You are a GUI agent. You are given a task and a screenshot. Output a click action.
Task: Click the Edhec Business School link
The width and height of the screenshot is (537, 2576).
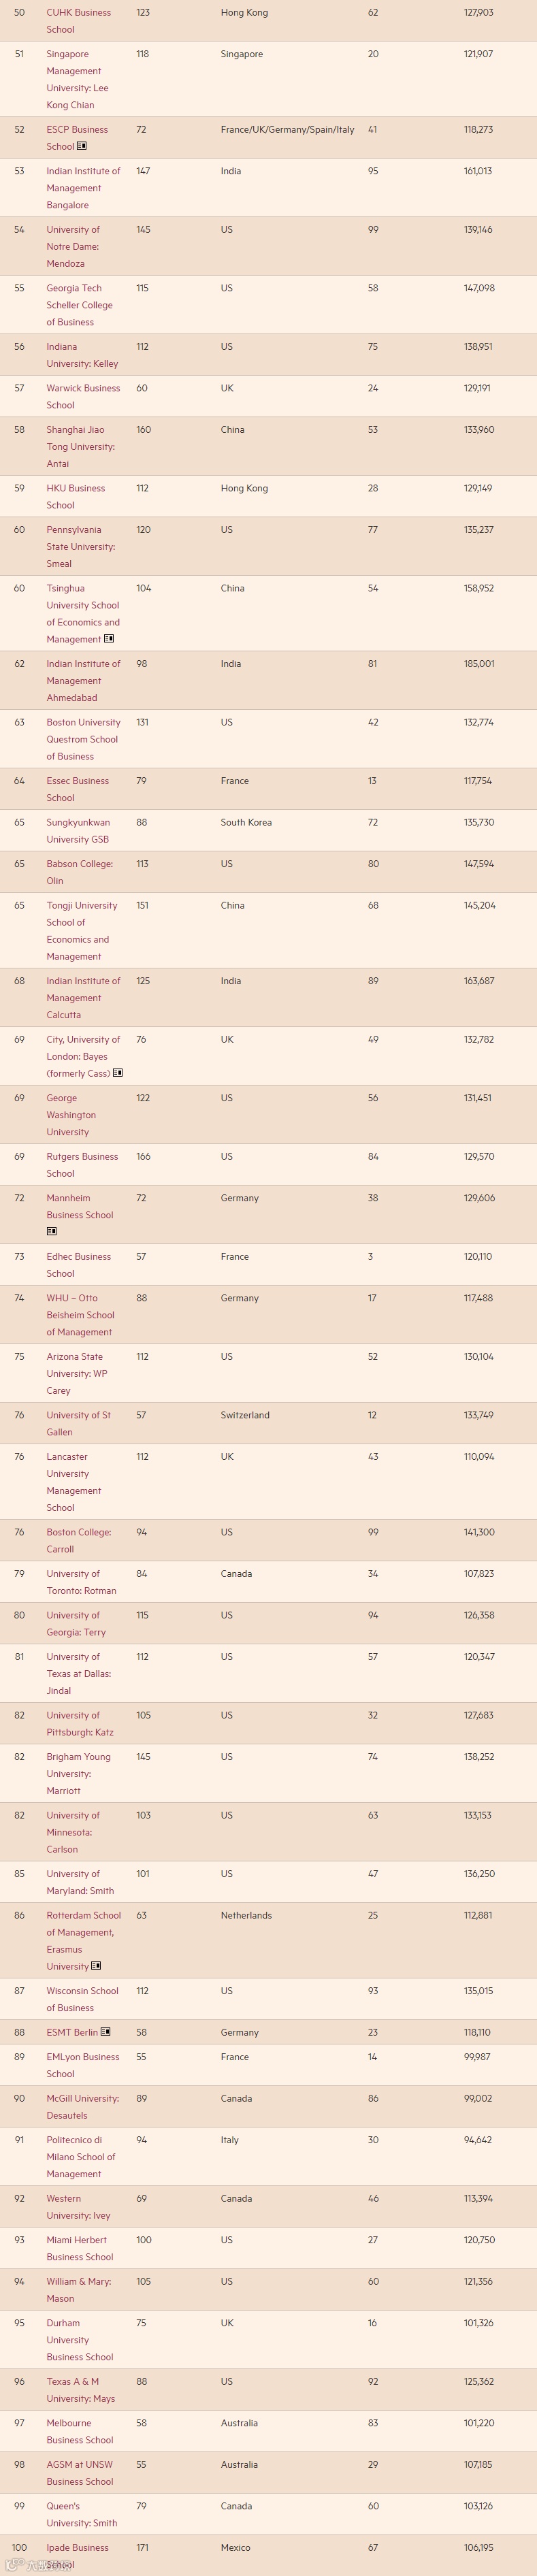point(78,1265)
